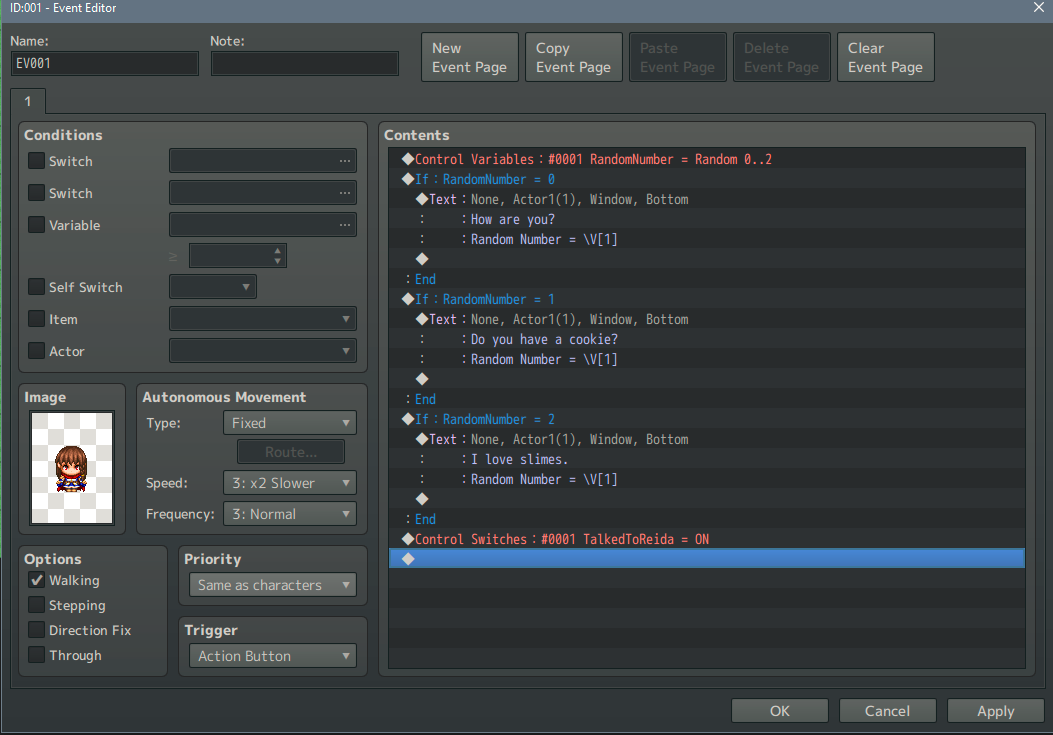Toggle the Walking option checkbox
This screenshot has height=735, width=1053.
(37, 580)
